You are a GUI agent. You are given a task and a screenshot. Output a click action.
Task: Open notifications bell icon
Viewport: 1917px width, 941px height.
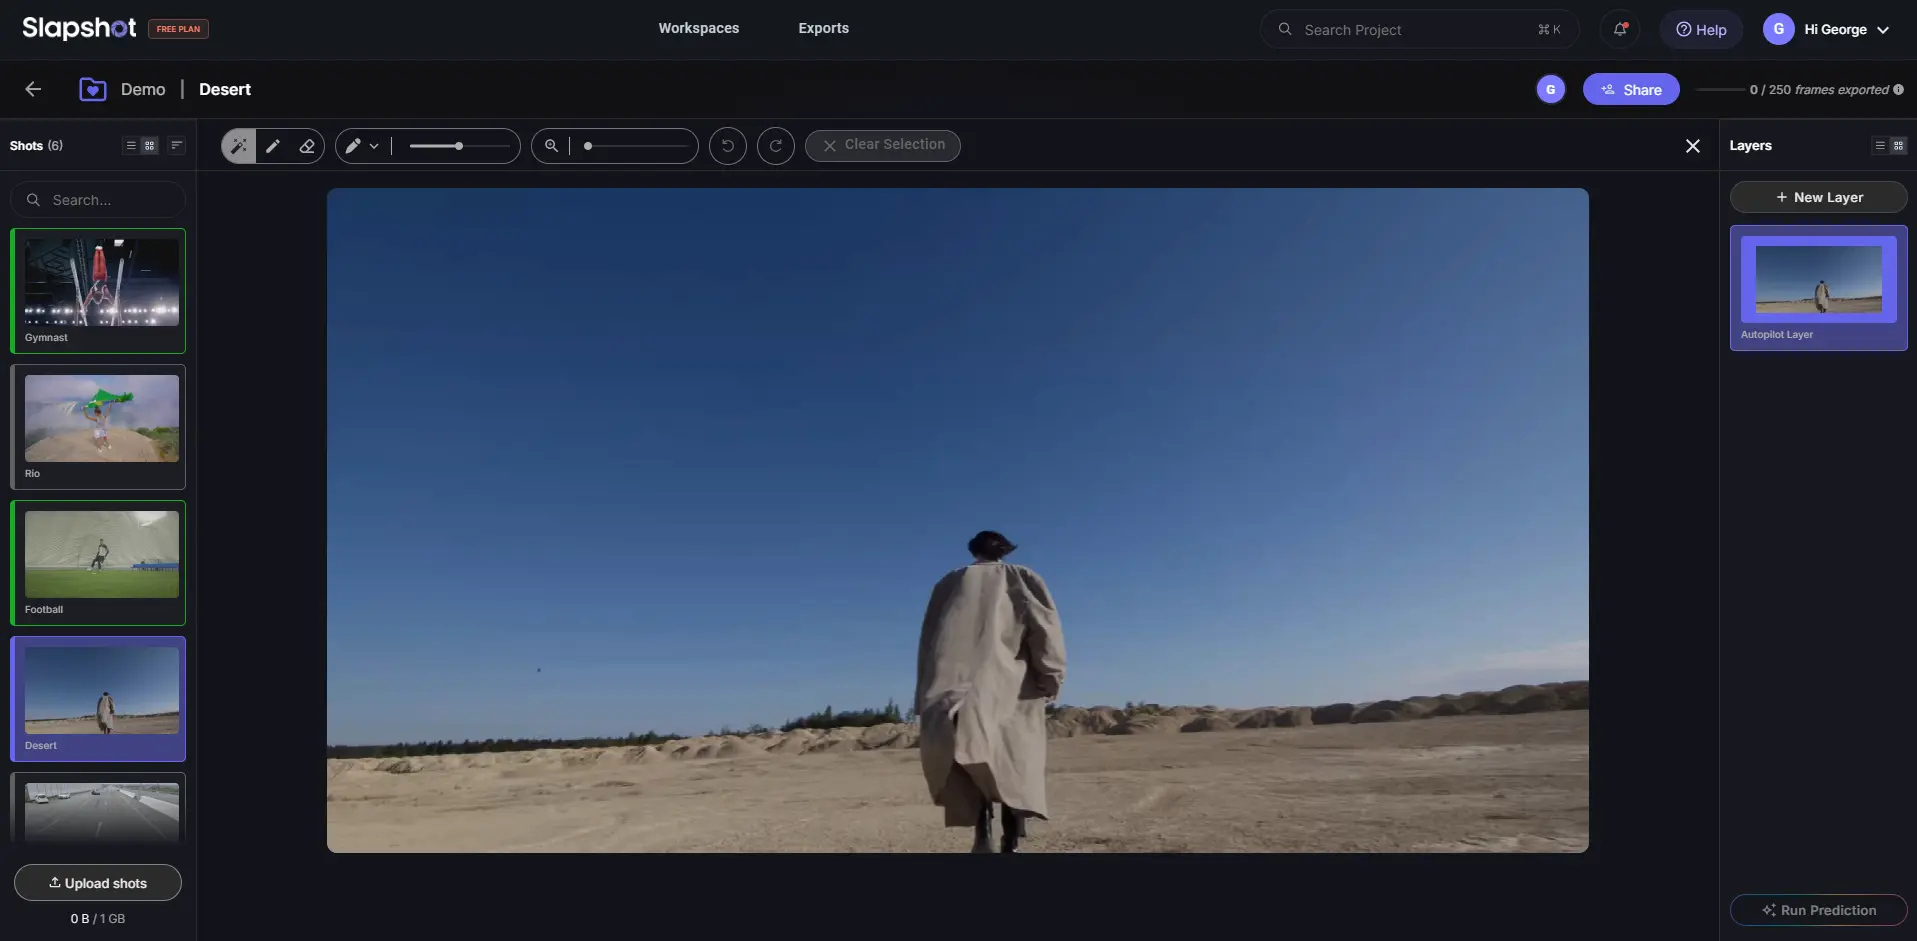click(1619, 29)
